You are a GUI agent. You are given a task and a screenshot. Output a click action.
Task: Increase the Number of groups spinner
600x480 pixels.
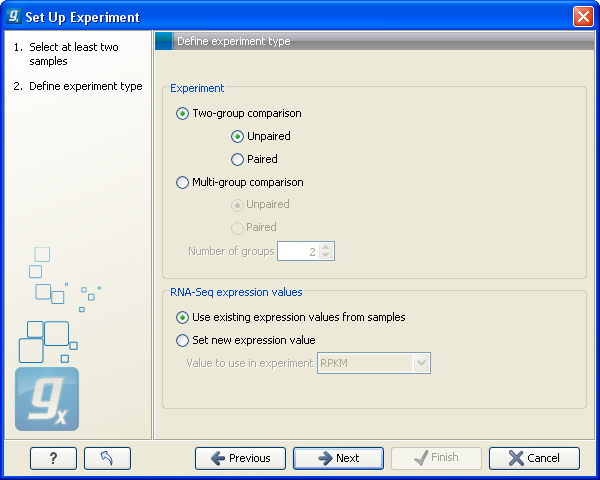(x=326, y=247)
